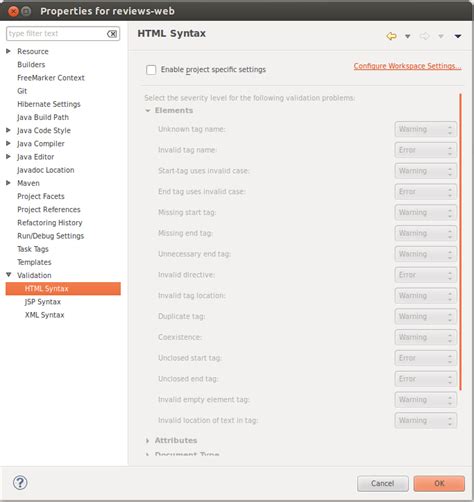This screenshot has height=502, width=474.
Task: Open Invalid tag location severity dropdown
Action: point(426,296)
